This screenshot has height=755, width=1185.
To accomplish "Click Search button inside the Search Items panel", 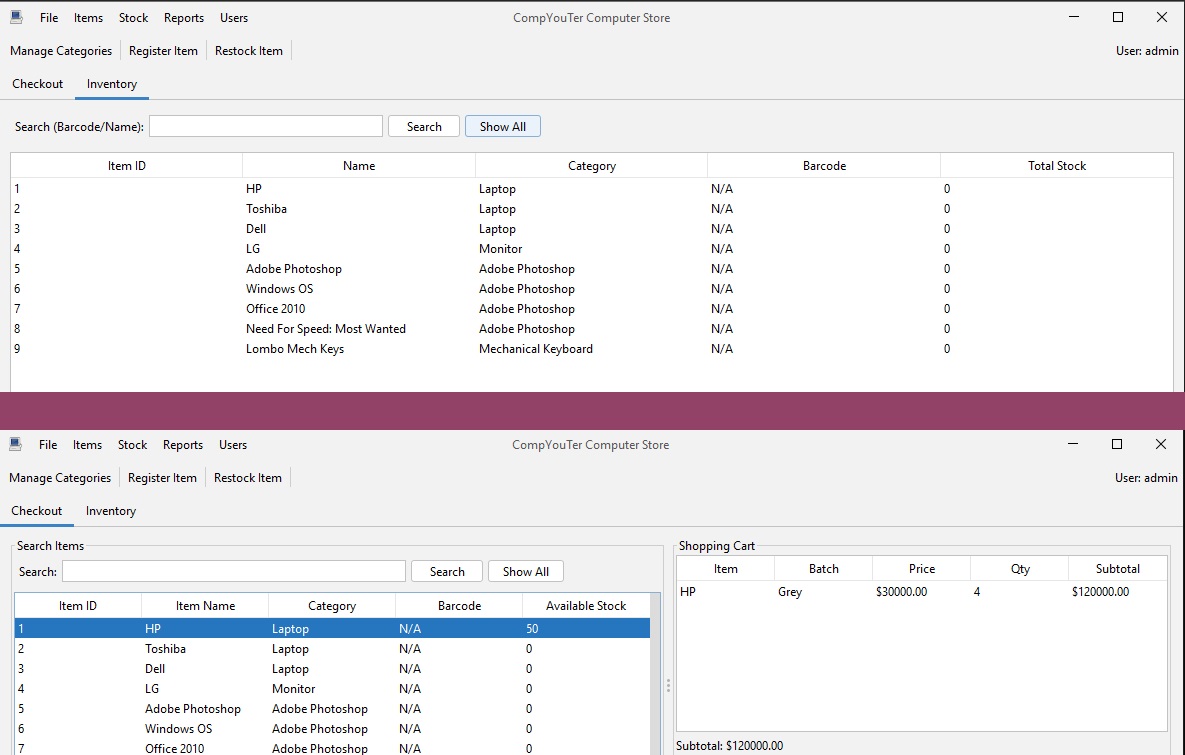I will click(x=446, y=572).
